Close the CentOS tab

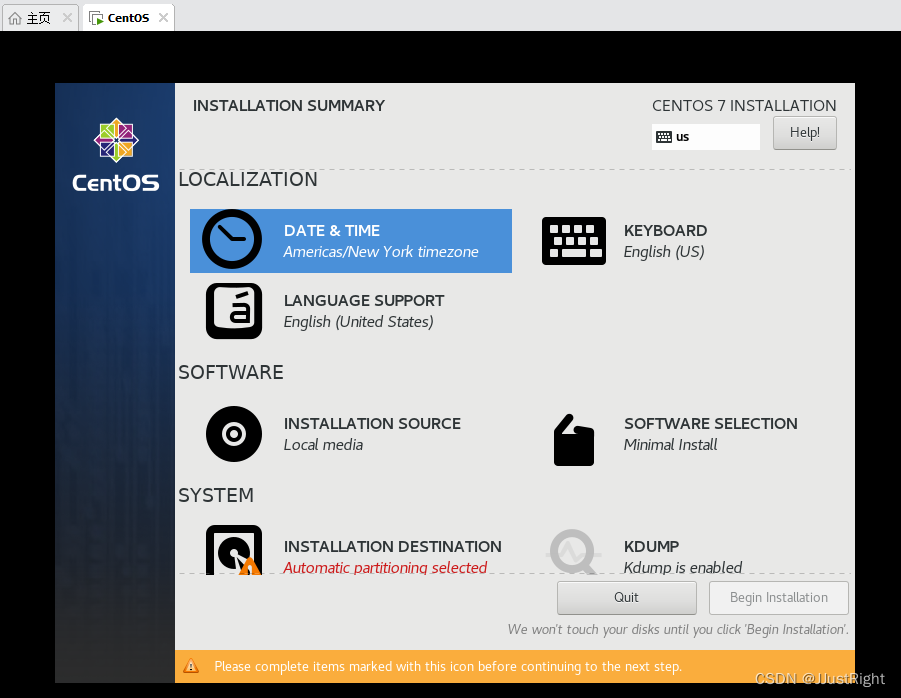pyautogui.click(x=163, y=18)
